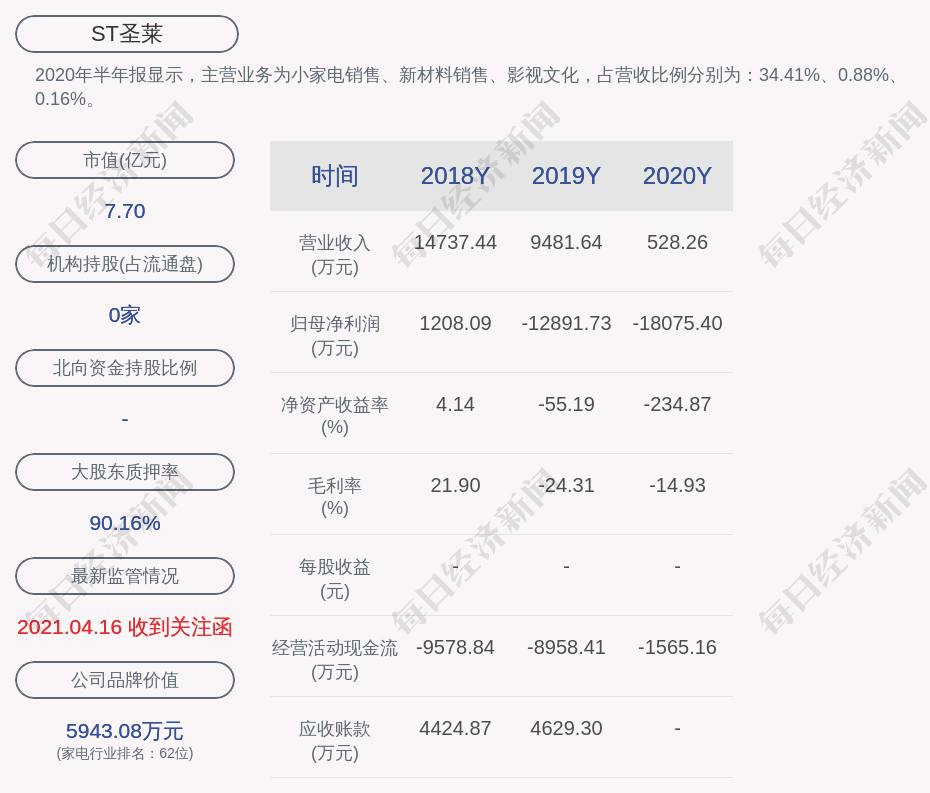This screenshot has width=930, height=793.
Task: Select the 机构持股(占流通盘) label pill
Action: click(125, 264)
